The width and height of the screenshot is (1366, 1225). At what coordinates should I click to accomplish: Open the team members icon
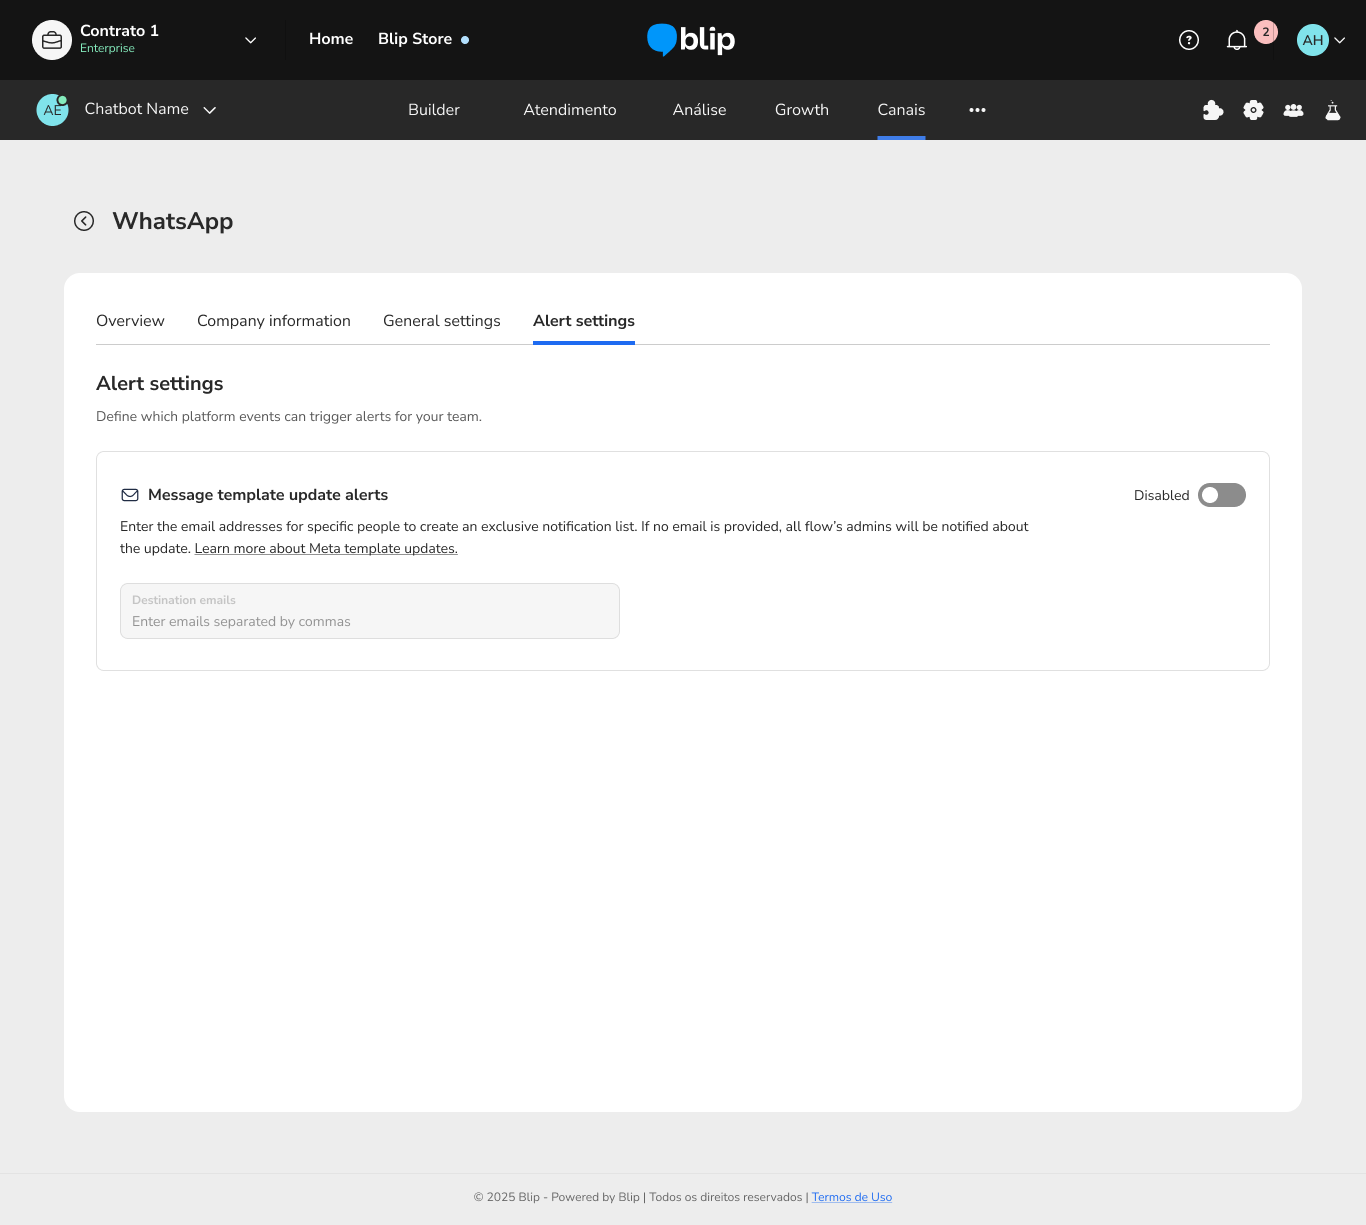coord(1293,110)
